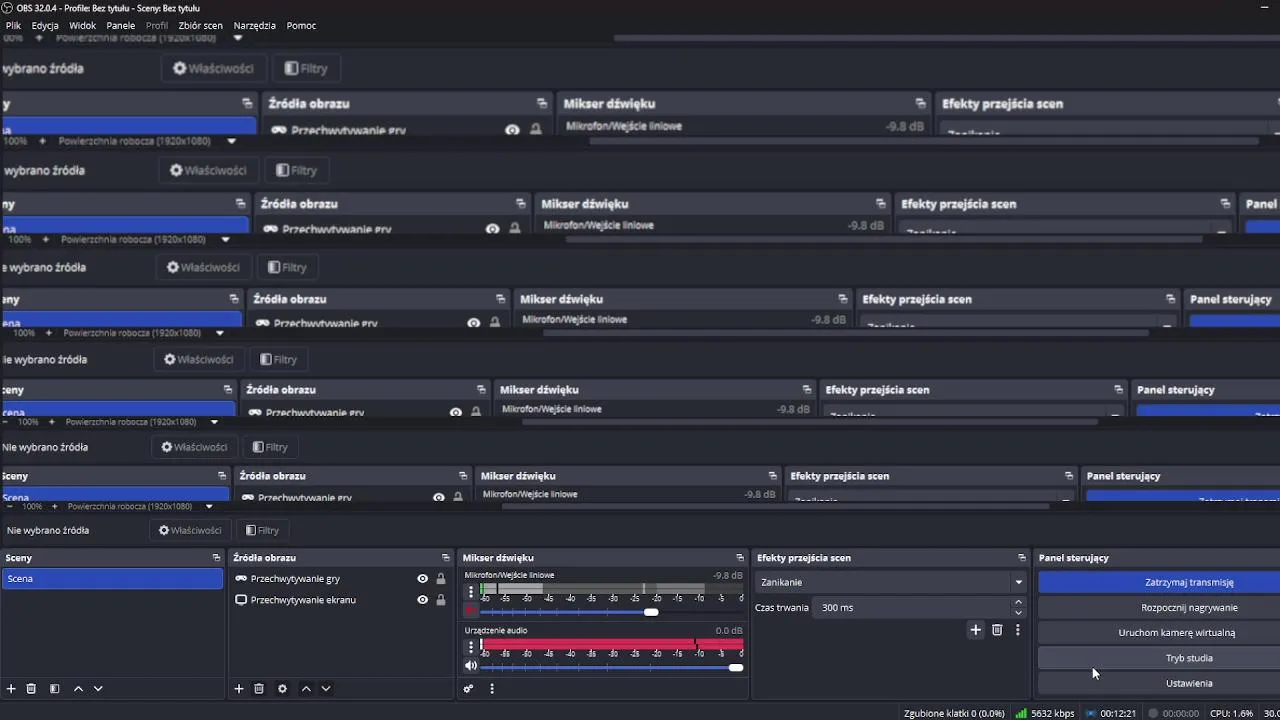Move selected source down in list
The width and height of the screenshot is (1280, 720).
pos(326,689)
